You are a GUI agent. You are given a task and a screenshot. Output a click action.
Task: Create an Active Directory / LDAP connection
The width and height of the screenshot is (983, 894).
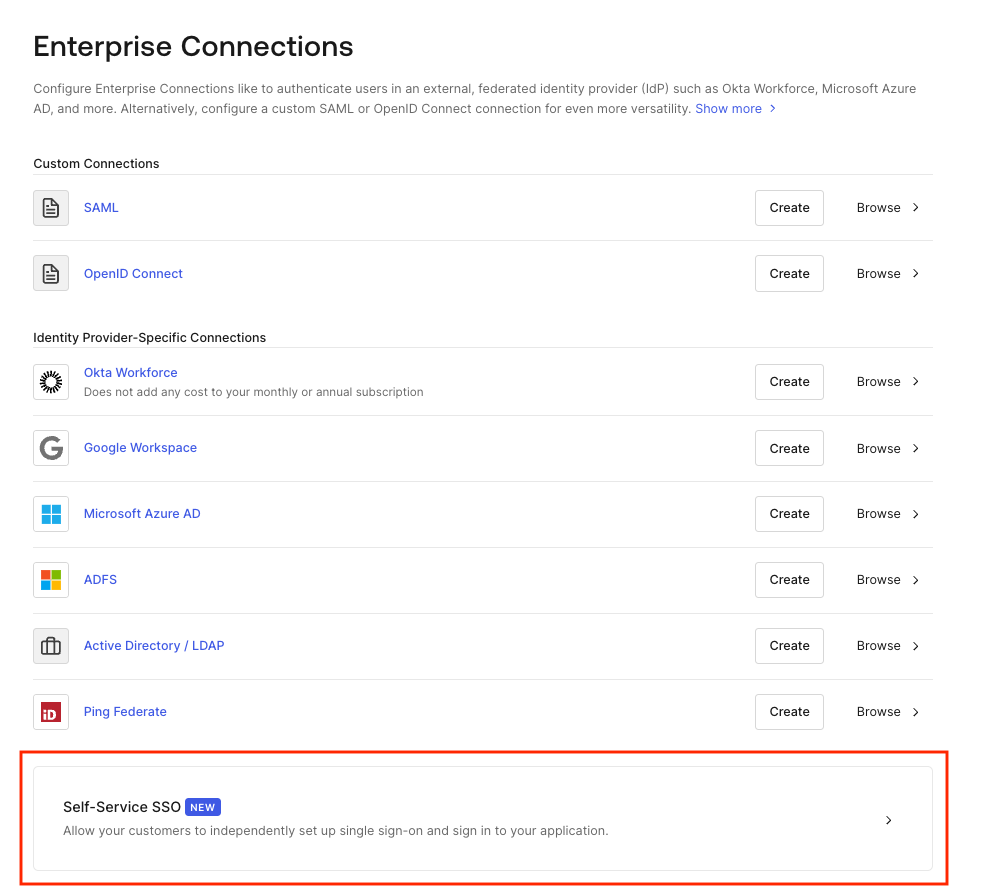(789, 646)
